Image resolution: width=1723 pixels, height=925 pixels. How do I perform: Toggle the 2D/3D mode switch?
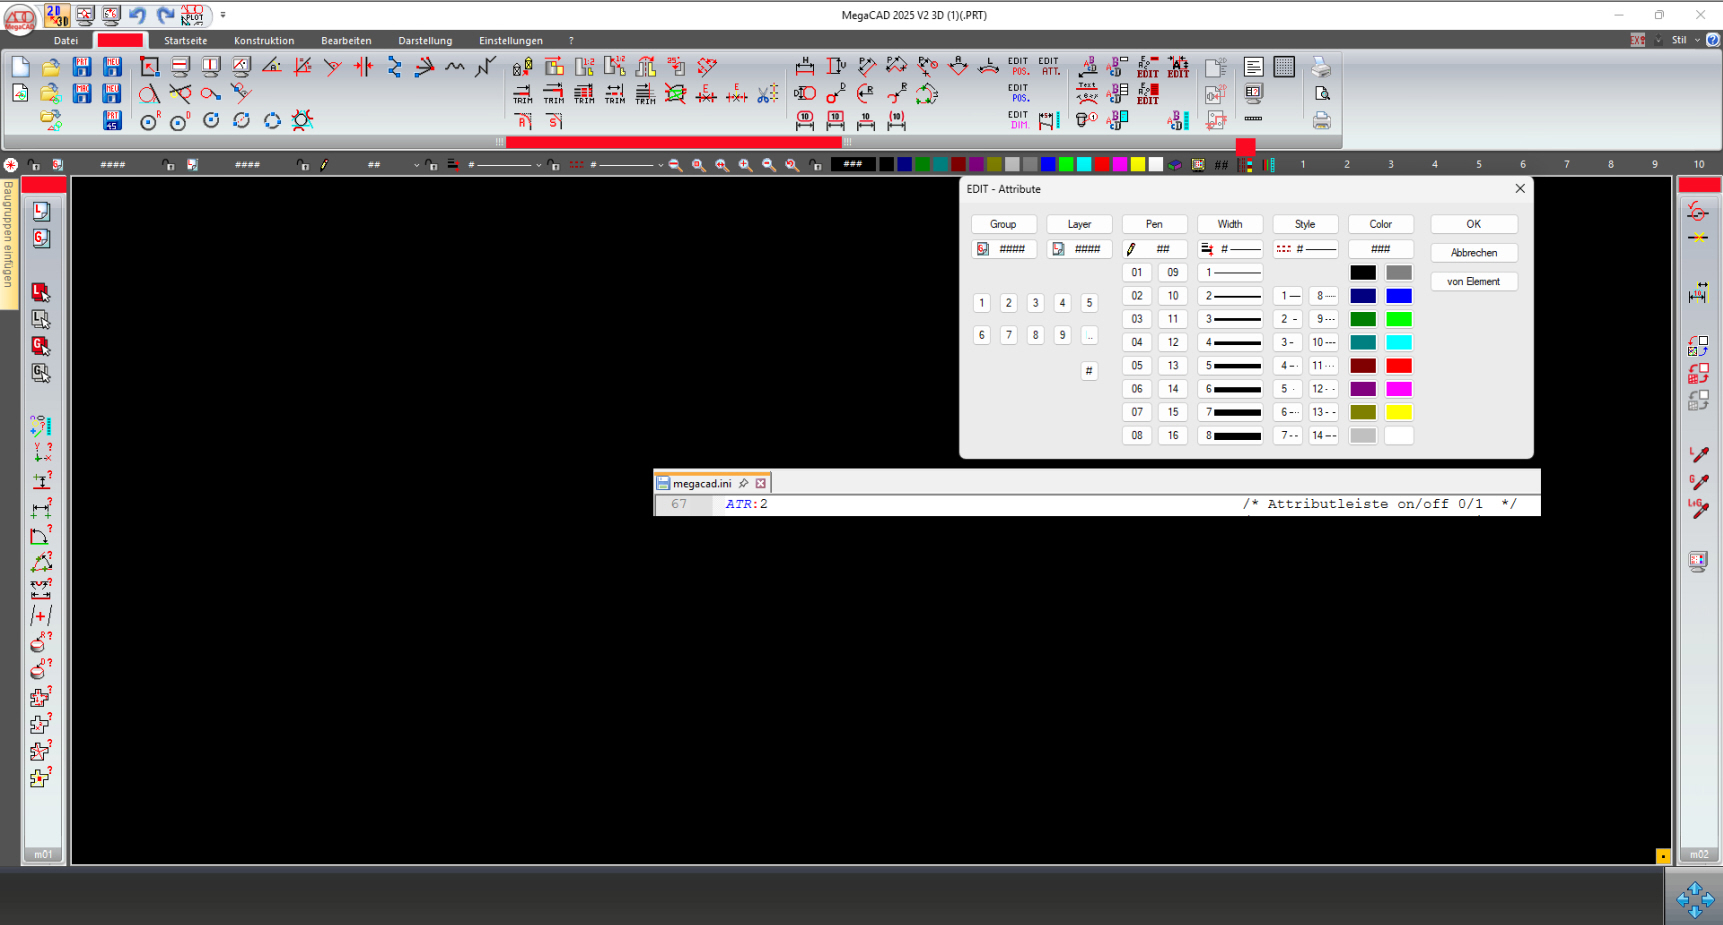point(57,15)
